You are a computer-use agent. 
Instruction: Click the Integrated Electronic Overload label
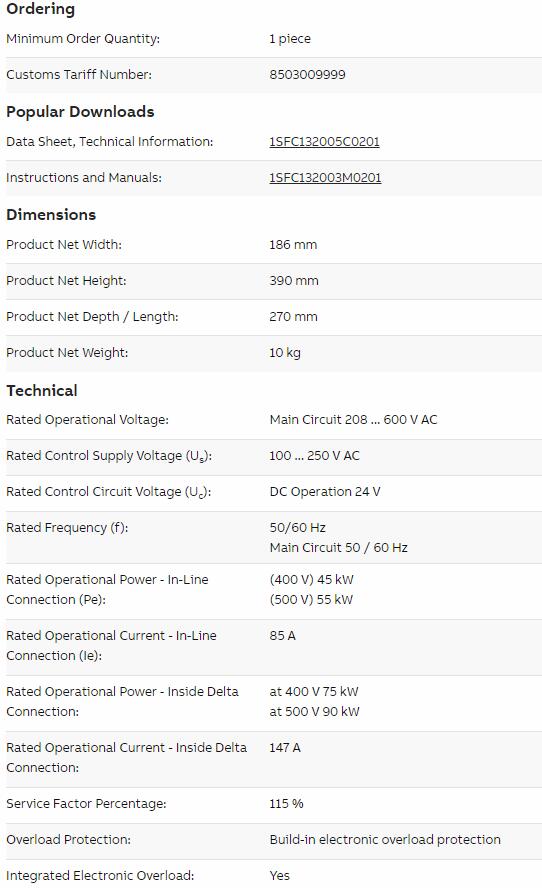click(100, 876)
